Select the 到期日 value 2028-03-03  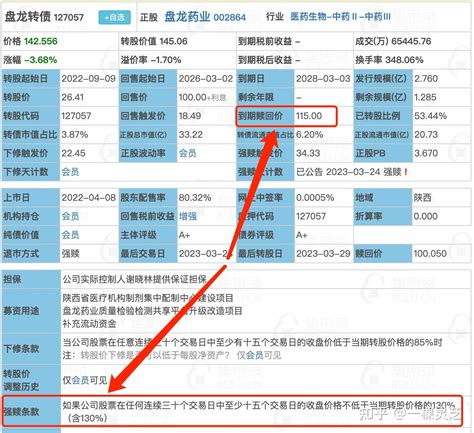(323, 79)
